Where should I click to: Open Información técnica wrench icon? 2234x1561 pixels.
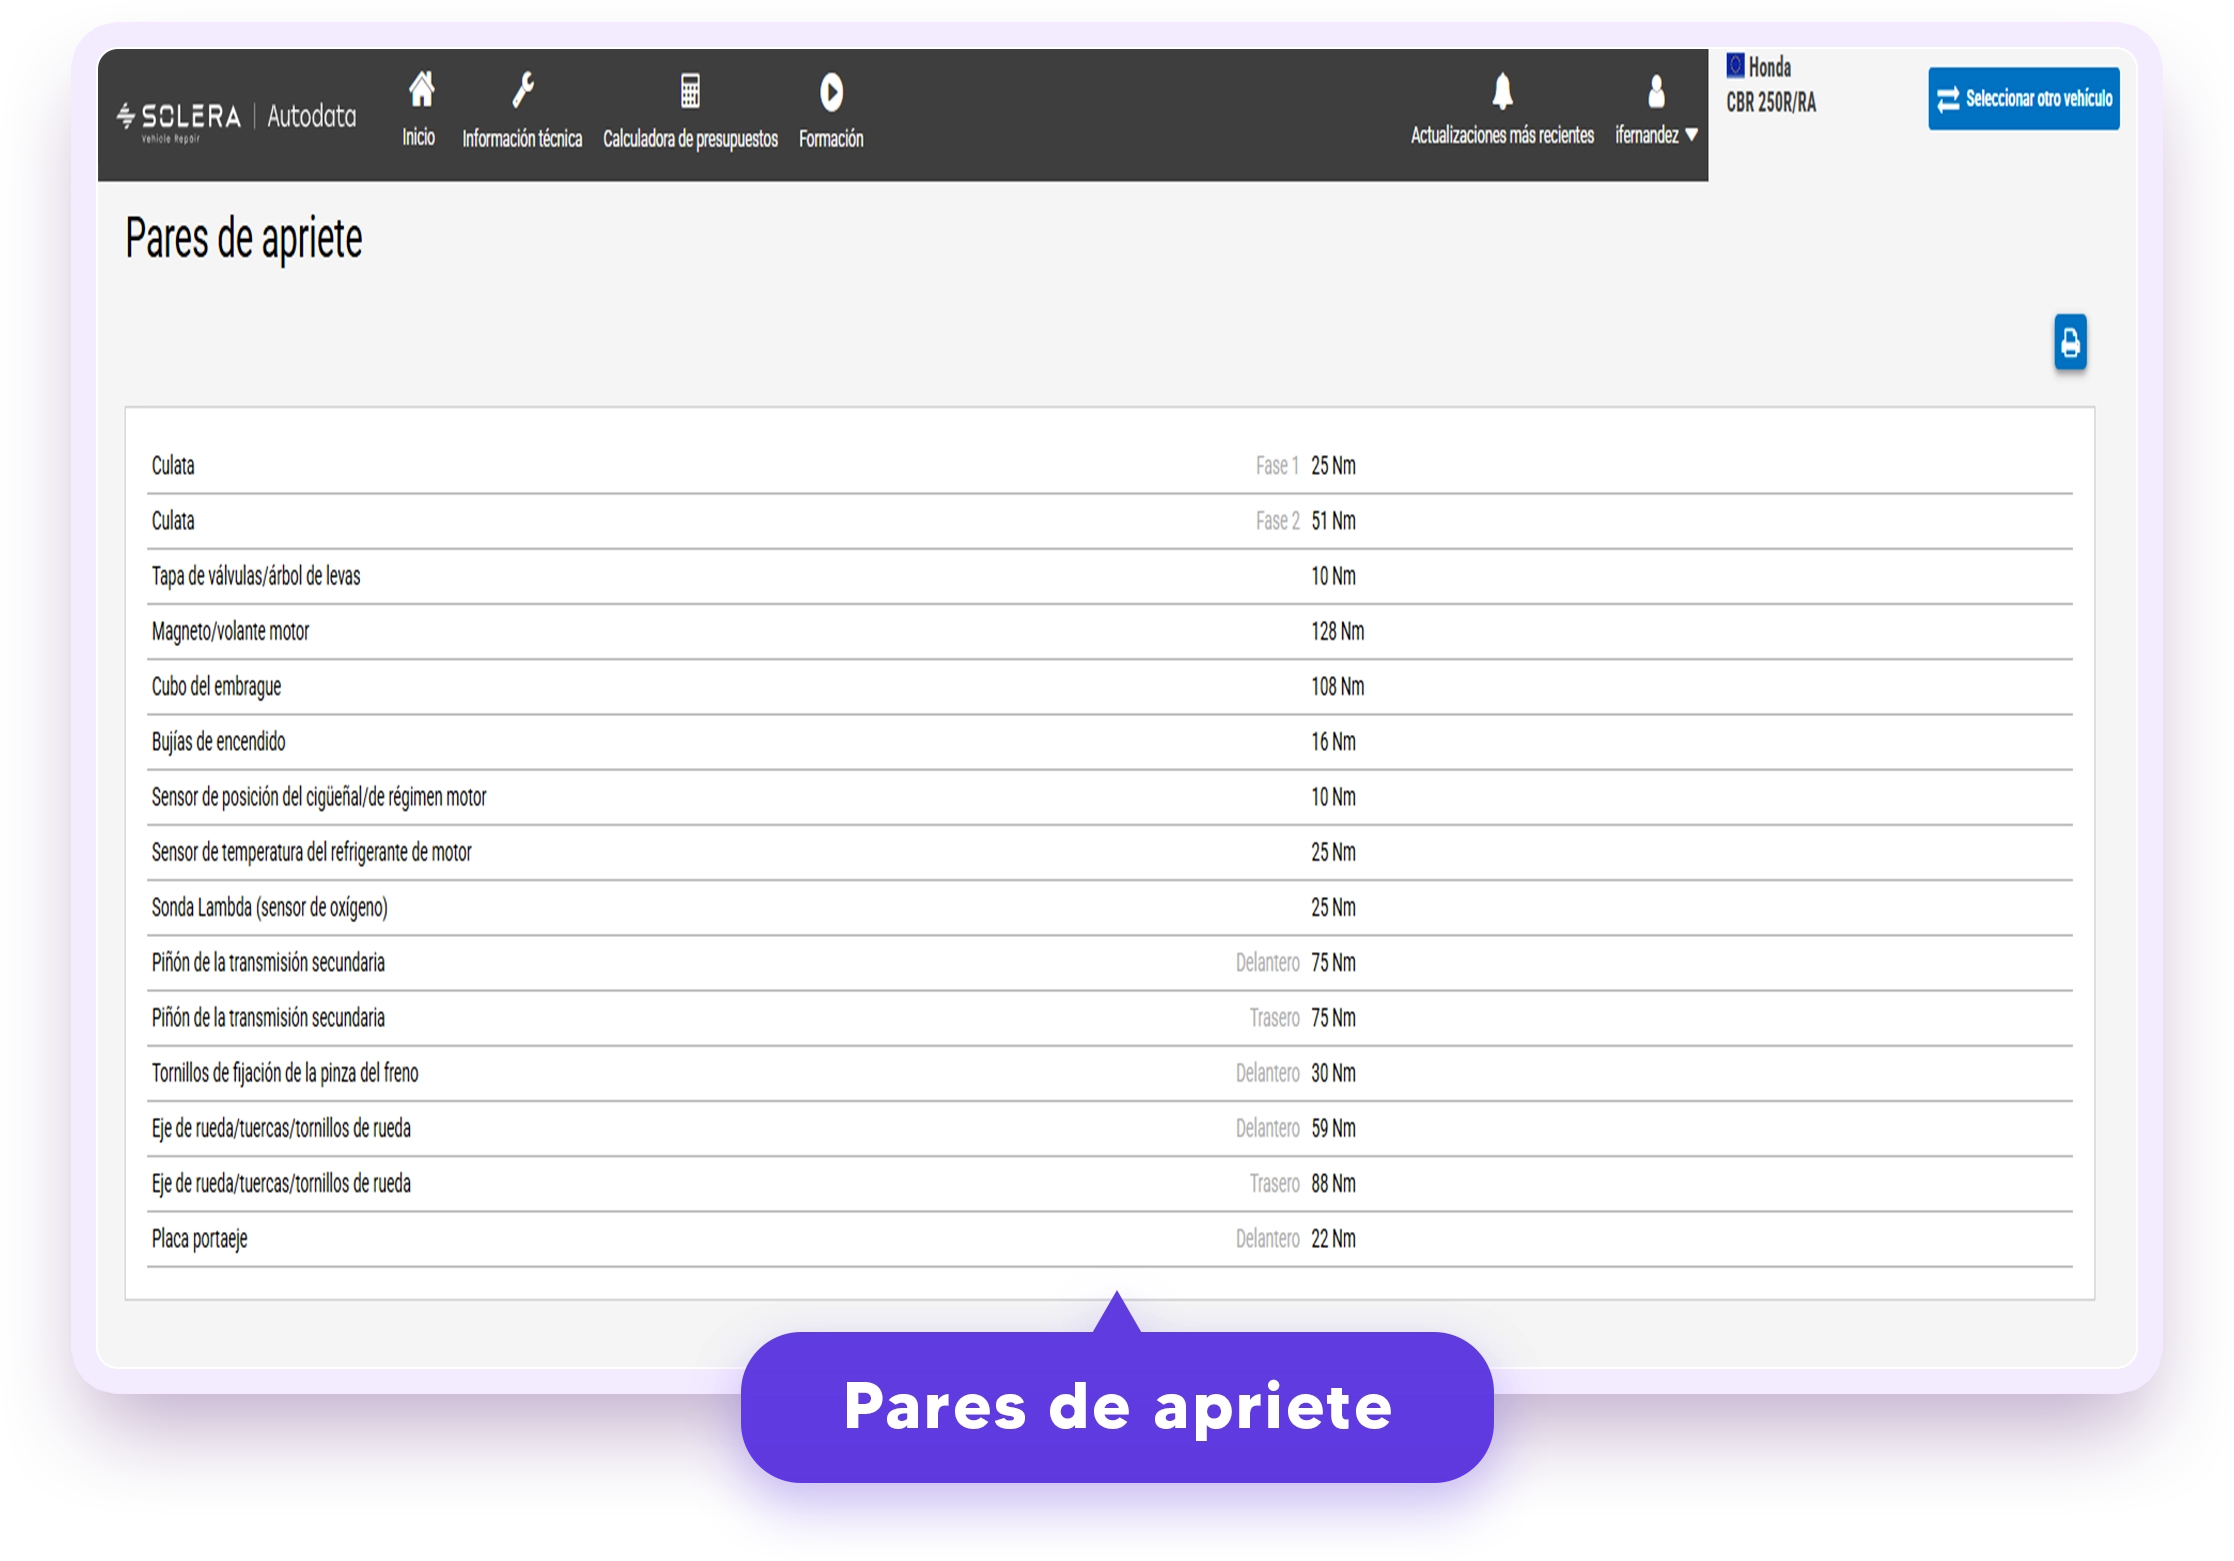[x=523, y=90]
